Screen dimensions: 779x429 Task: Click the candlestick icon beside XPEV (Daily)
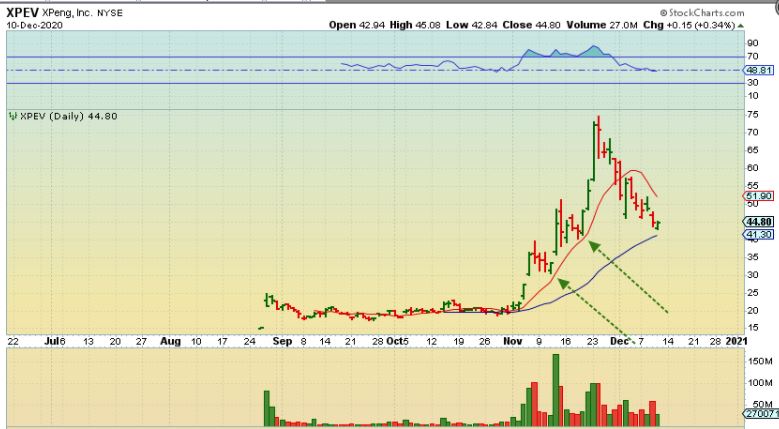point(13,116)
